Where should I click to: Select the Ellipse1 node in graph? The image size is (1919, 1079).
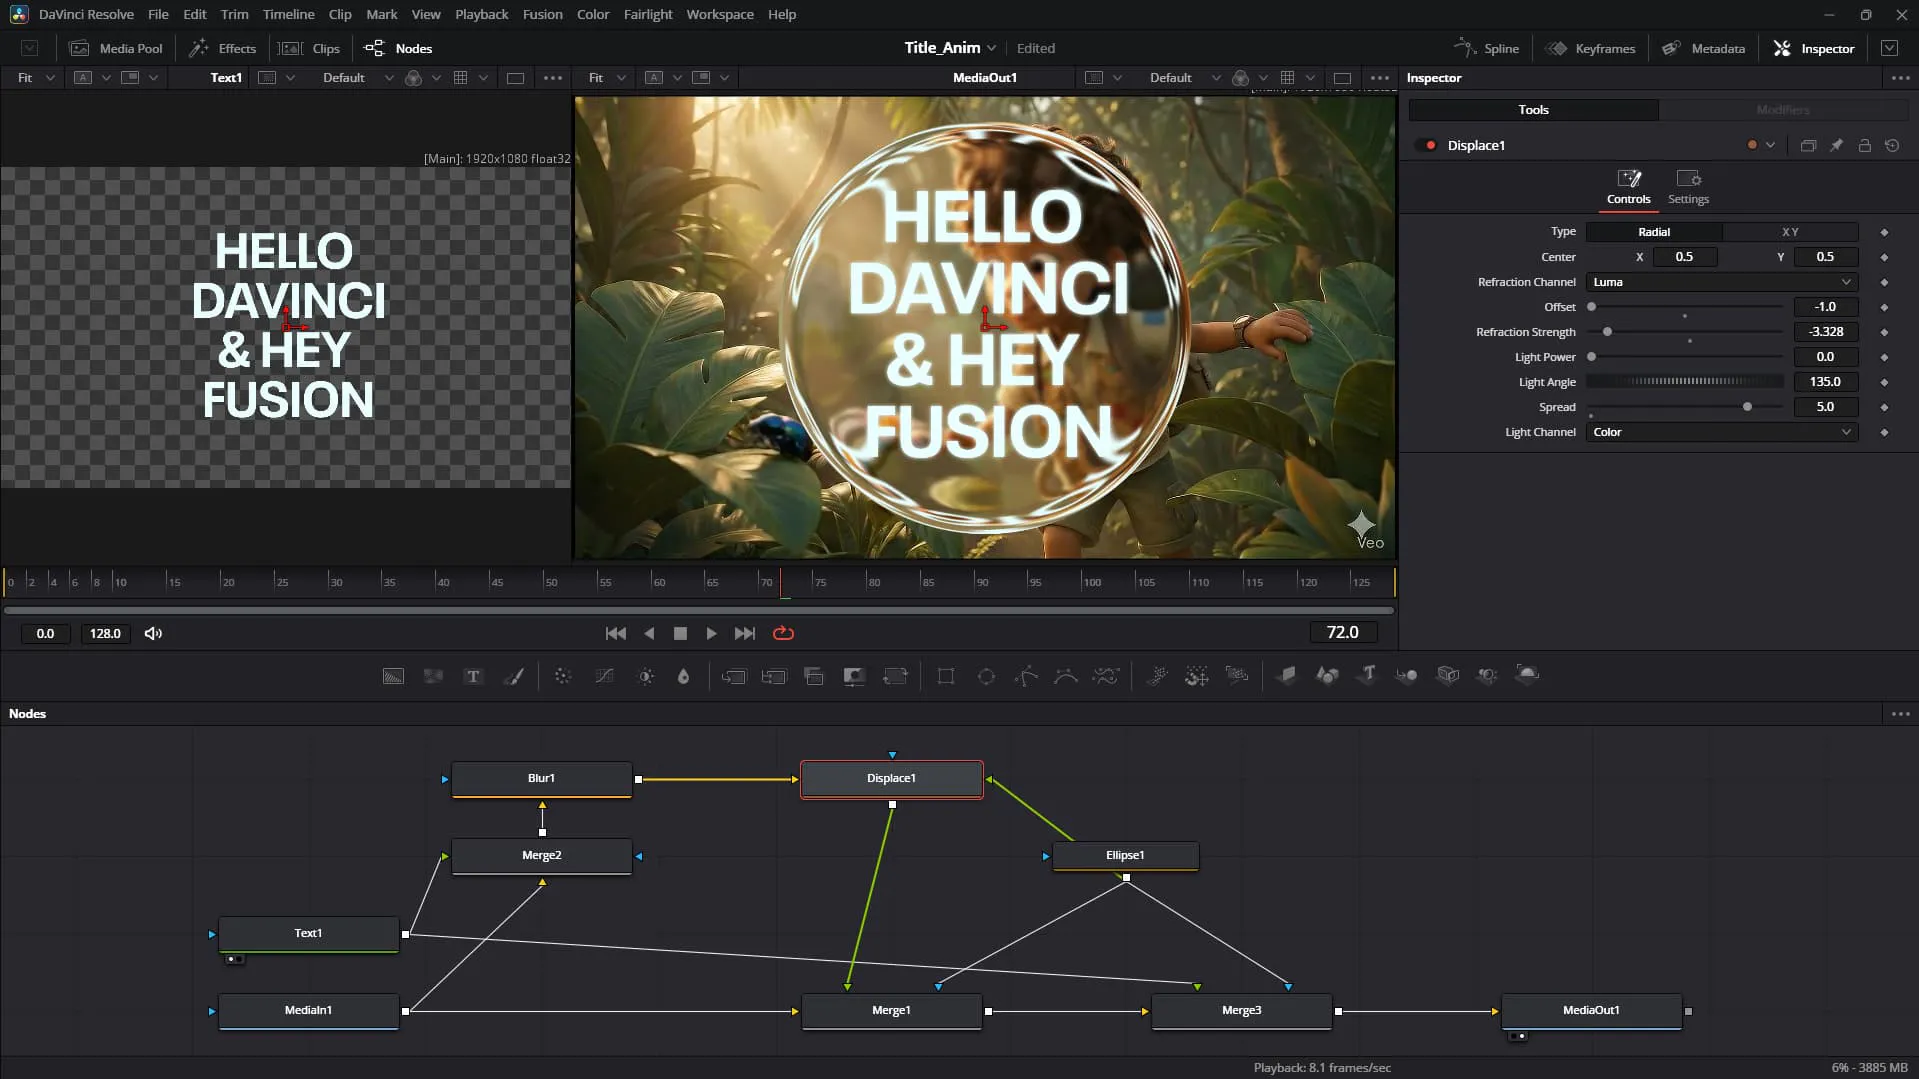pos(1125,856)
